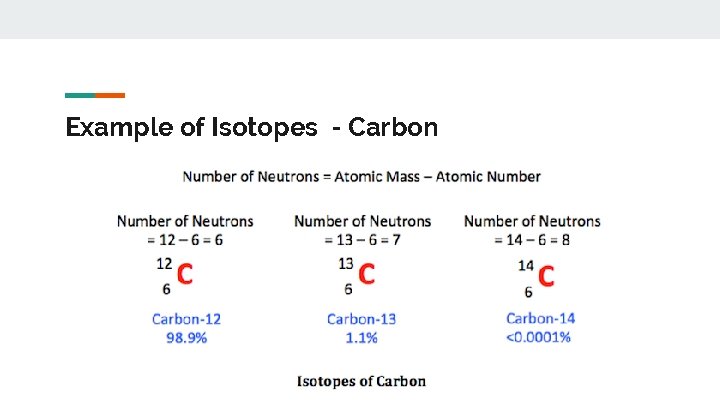Click the blue "Carbon-14" label

(x=540, y=319)
